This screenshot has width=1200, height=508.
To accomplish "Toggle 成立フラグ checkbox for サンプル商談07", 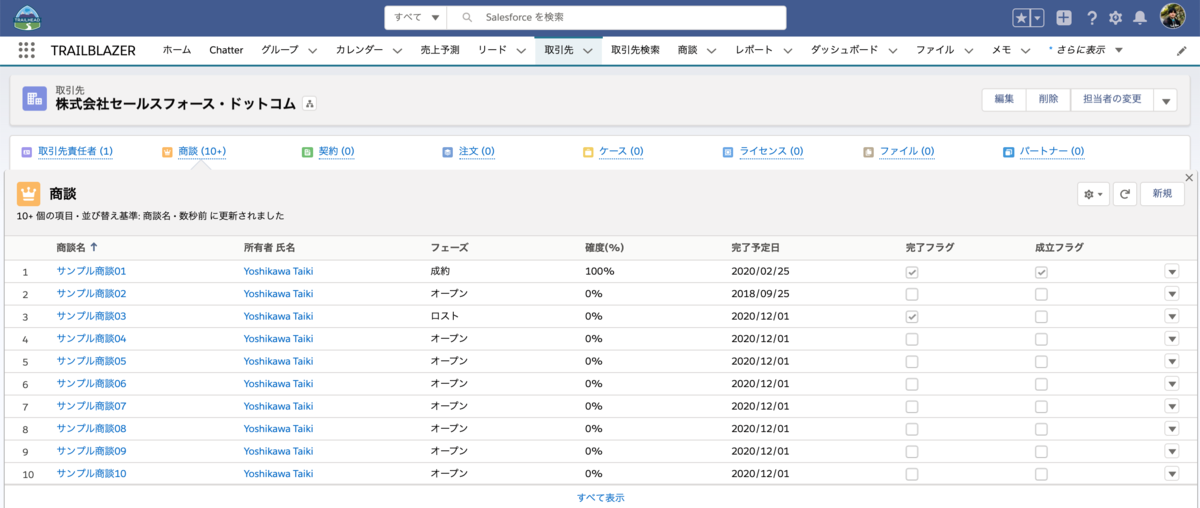I will (1041, 406).
